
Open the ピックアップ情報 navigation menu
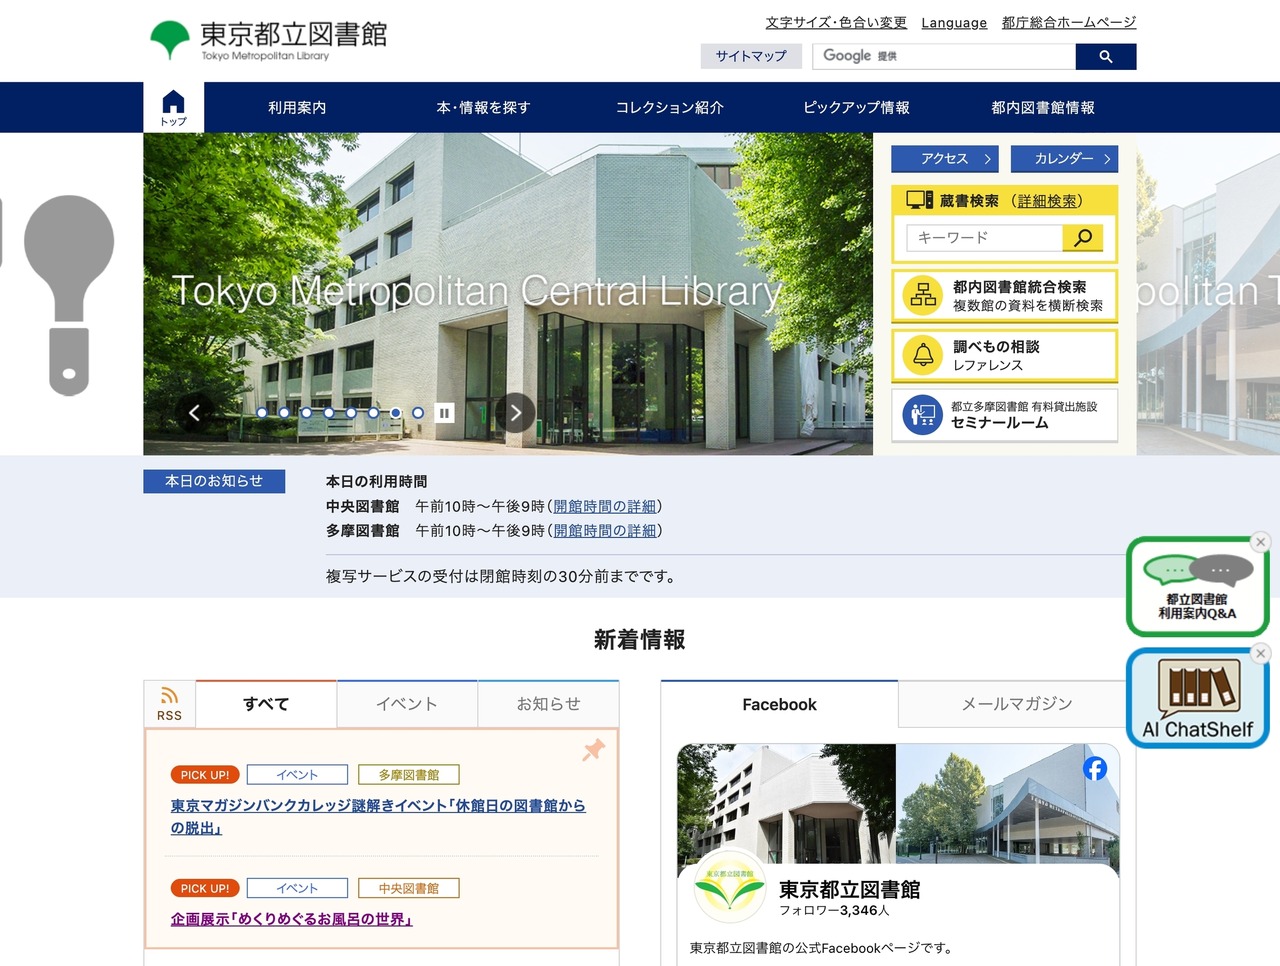(856, 107)
